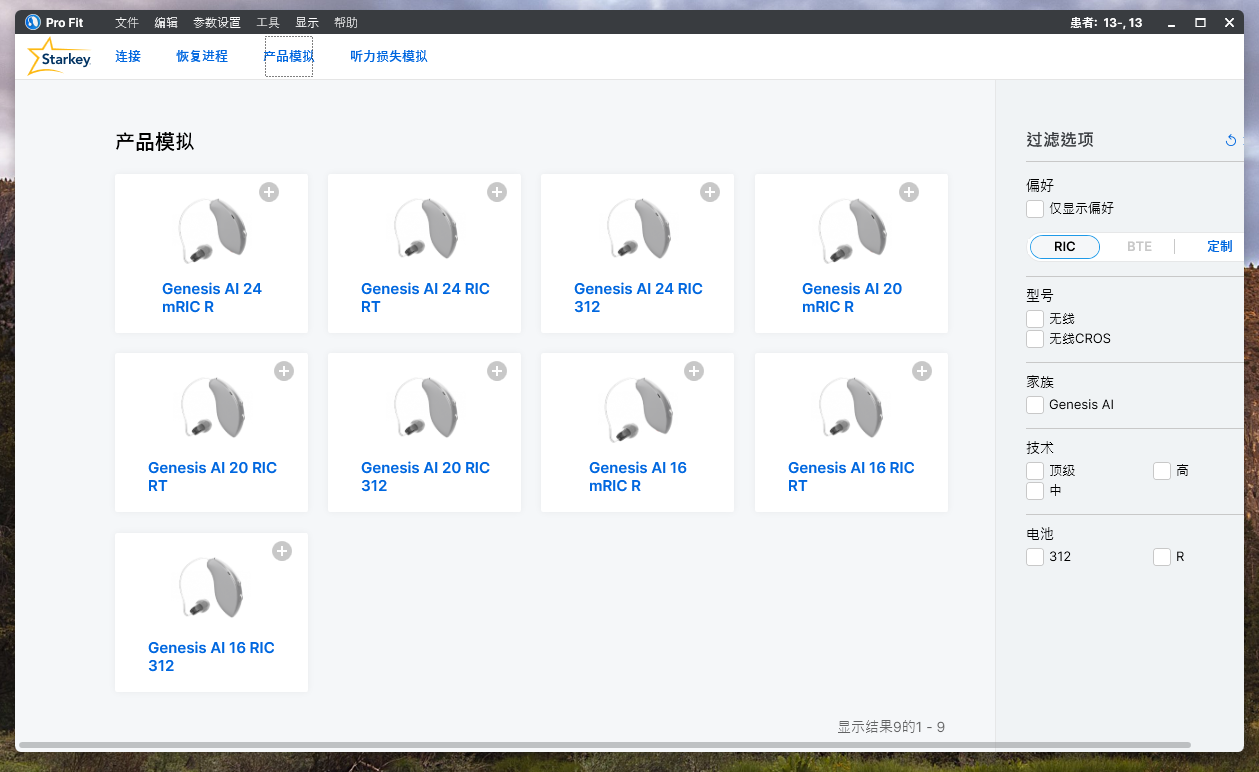Add Genesis AI 24 mRIC R plus icon
Image resolution: width=1259 pixels, height=772 pixels.
click(269, 192)
